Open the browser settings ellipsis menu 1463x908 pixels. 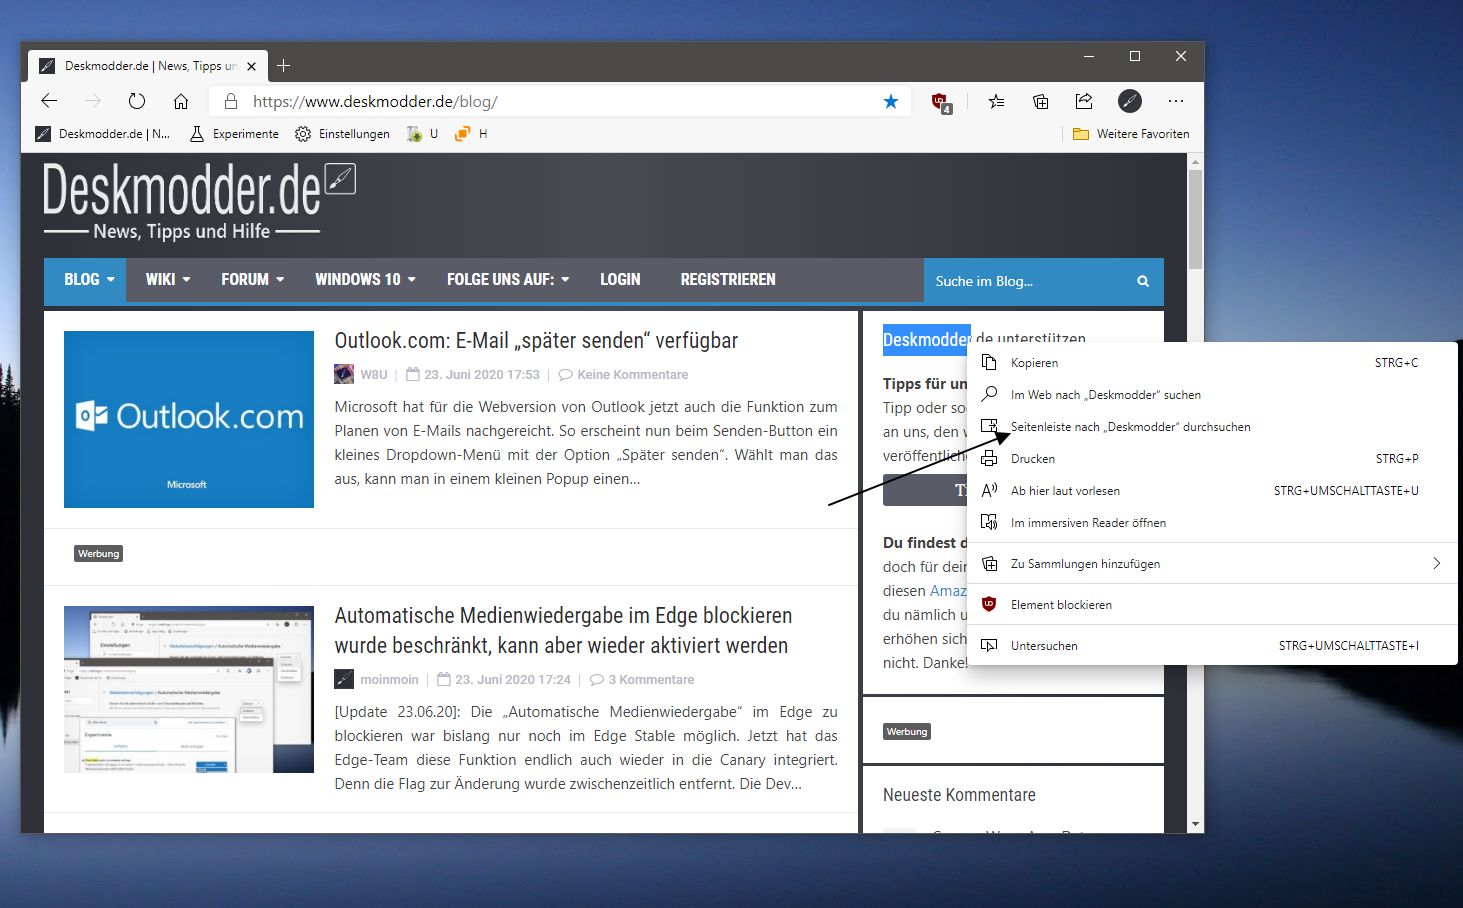tap(1176, 101)
